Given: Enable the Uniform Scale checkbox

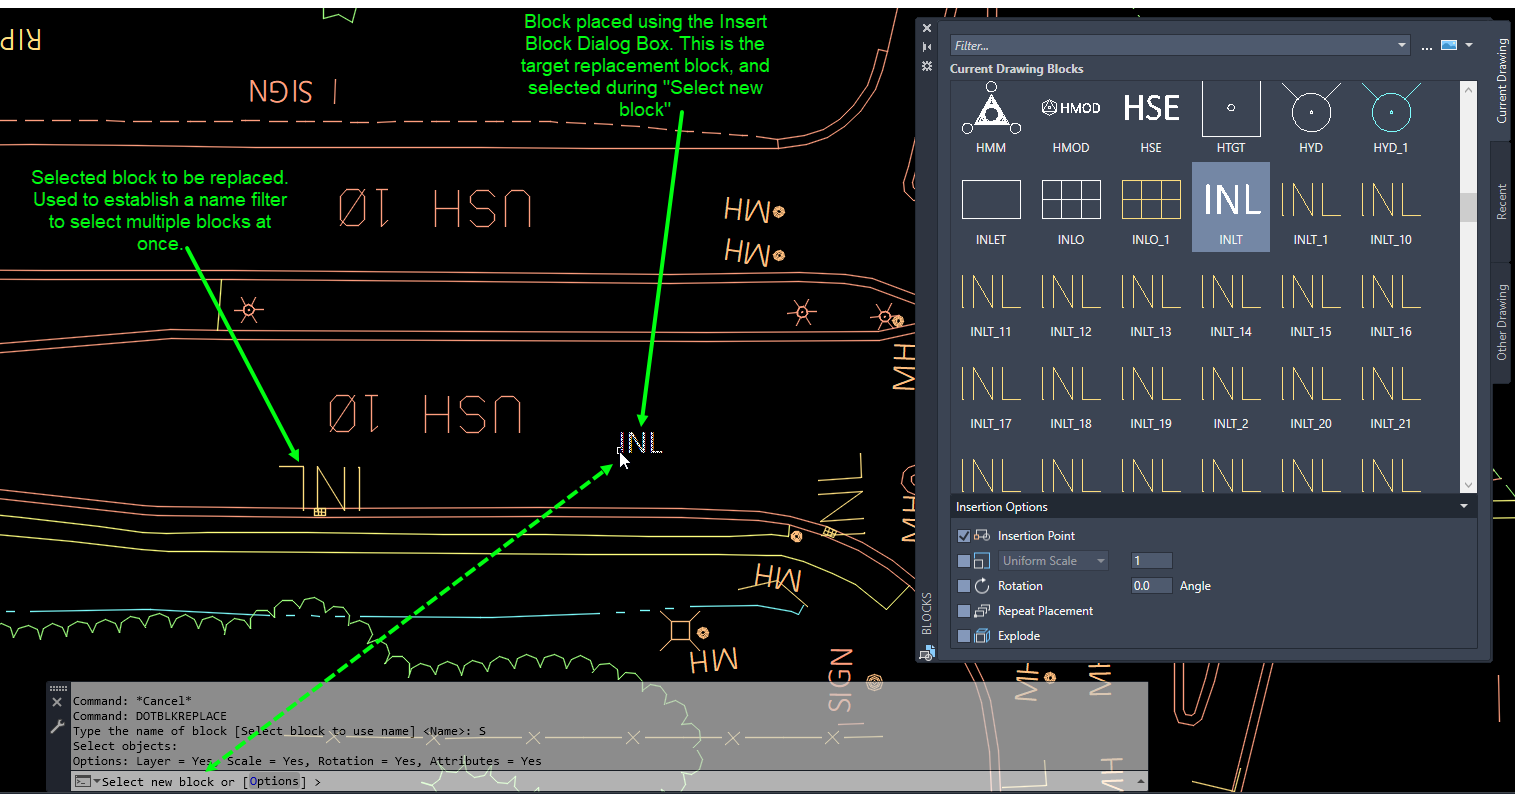Looking at the screenshot, I should coord(962,560).
